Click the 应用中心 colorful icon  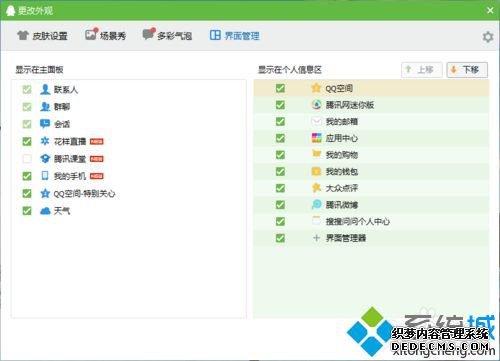coord(316,138)
